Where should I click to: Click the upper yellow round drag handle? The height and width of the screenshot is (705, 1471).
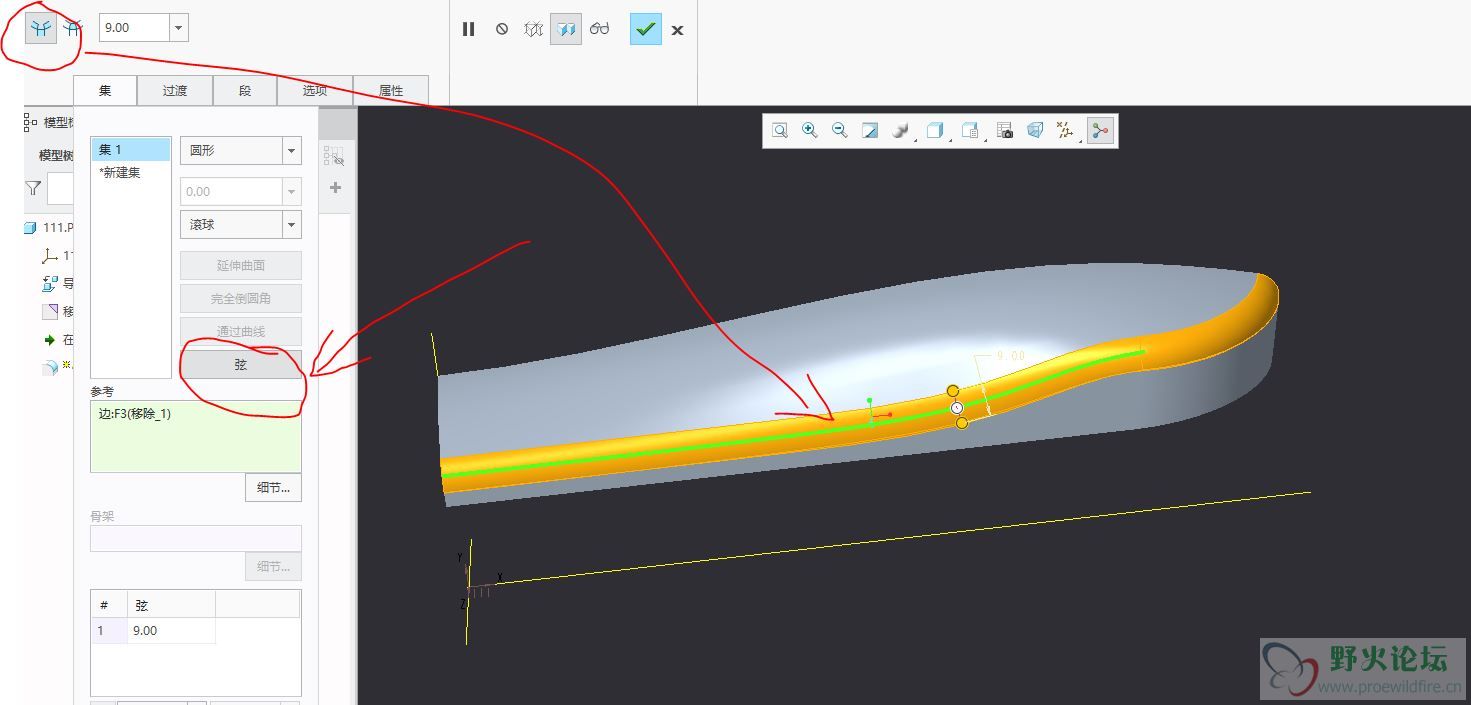pyautogui.click(x=953, y=391)
